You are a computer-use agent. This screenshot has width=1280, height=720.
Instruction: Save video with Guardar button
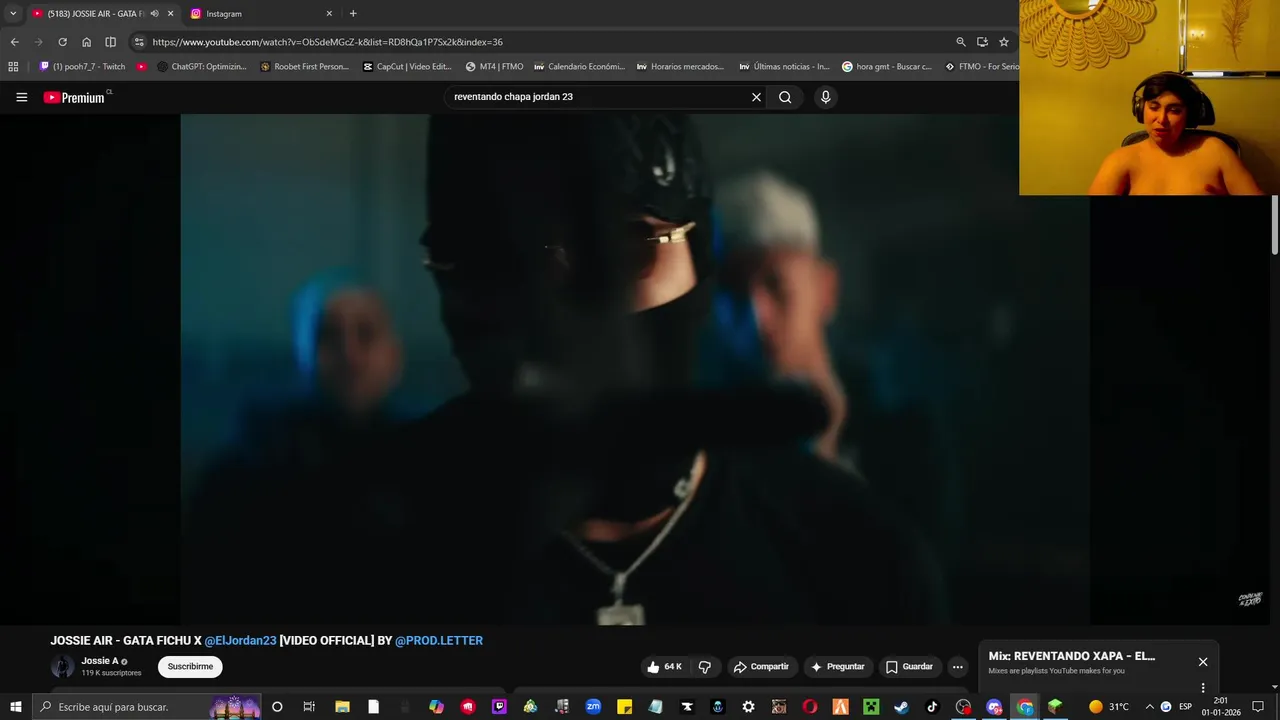(909, 667)
